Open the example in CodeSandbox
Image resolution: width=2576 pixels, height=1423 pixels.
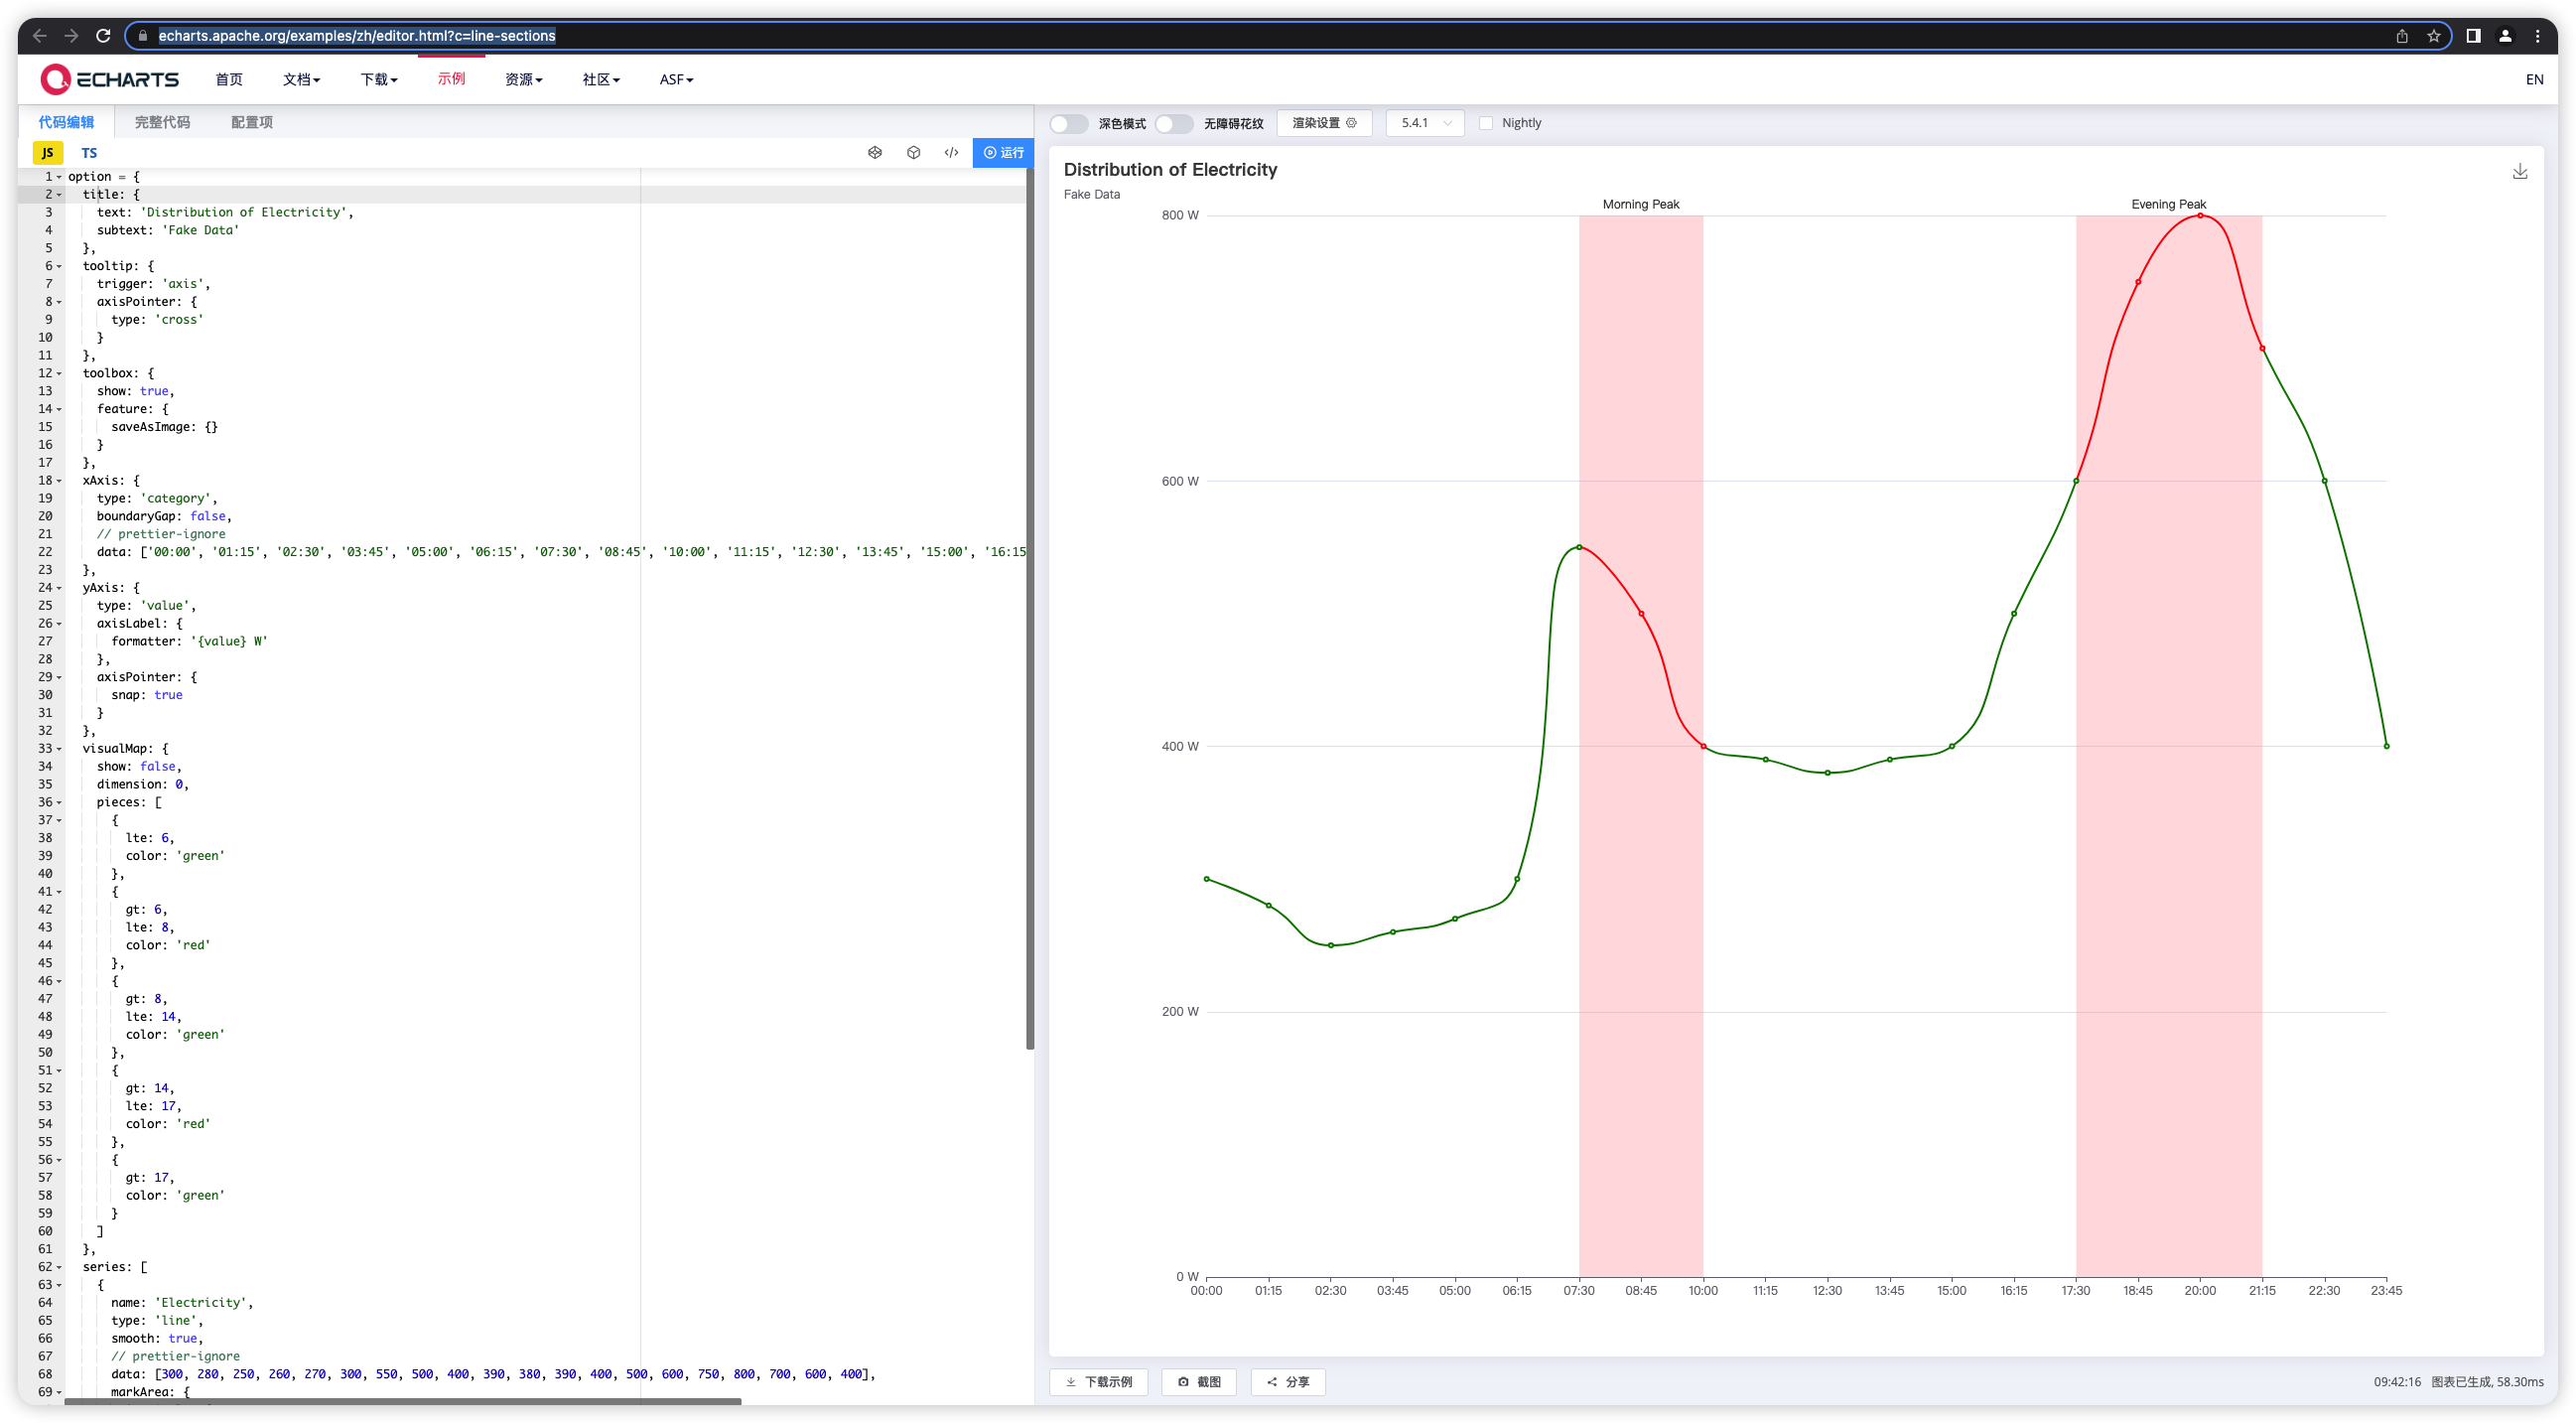[914, 153]
